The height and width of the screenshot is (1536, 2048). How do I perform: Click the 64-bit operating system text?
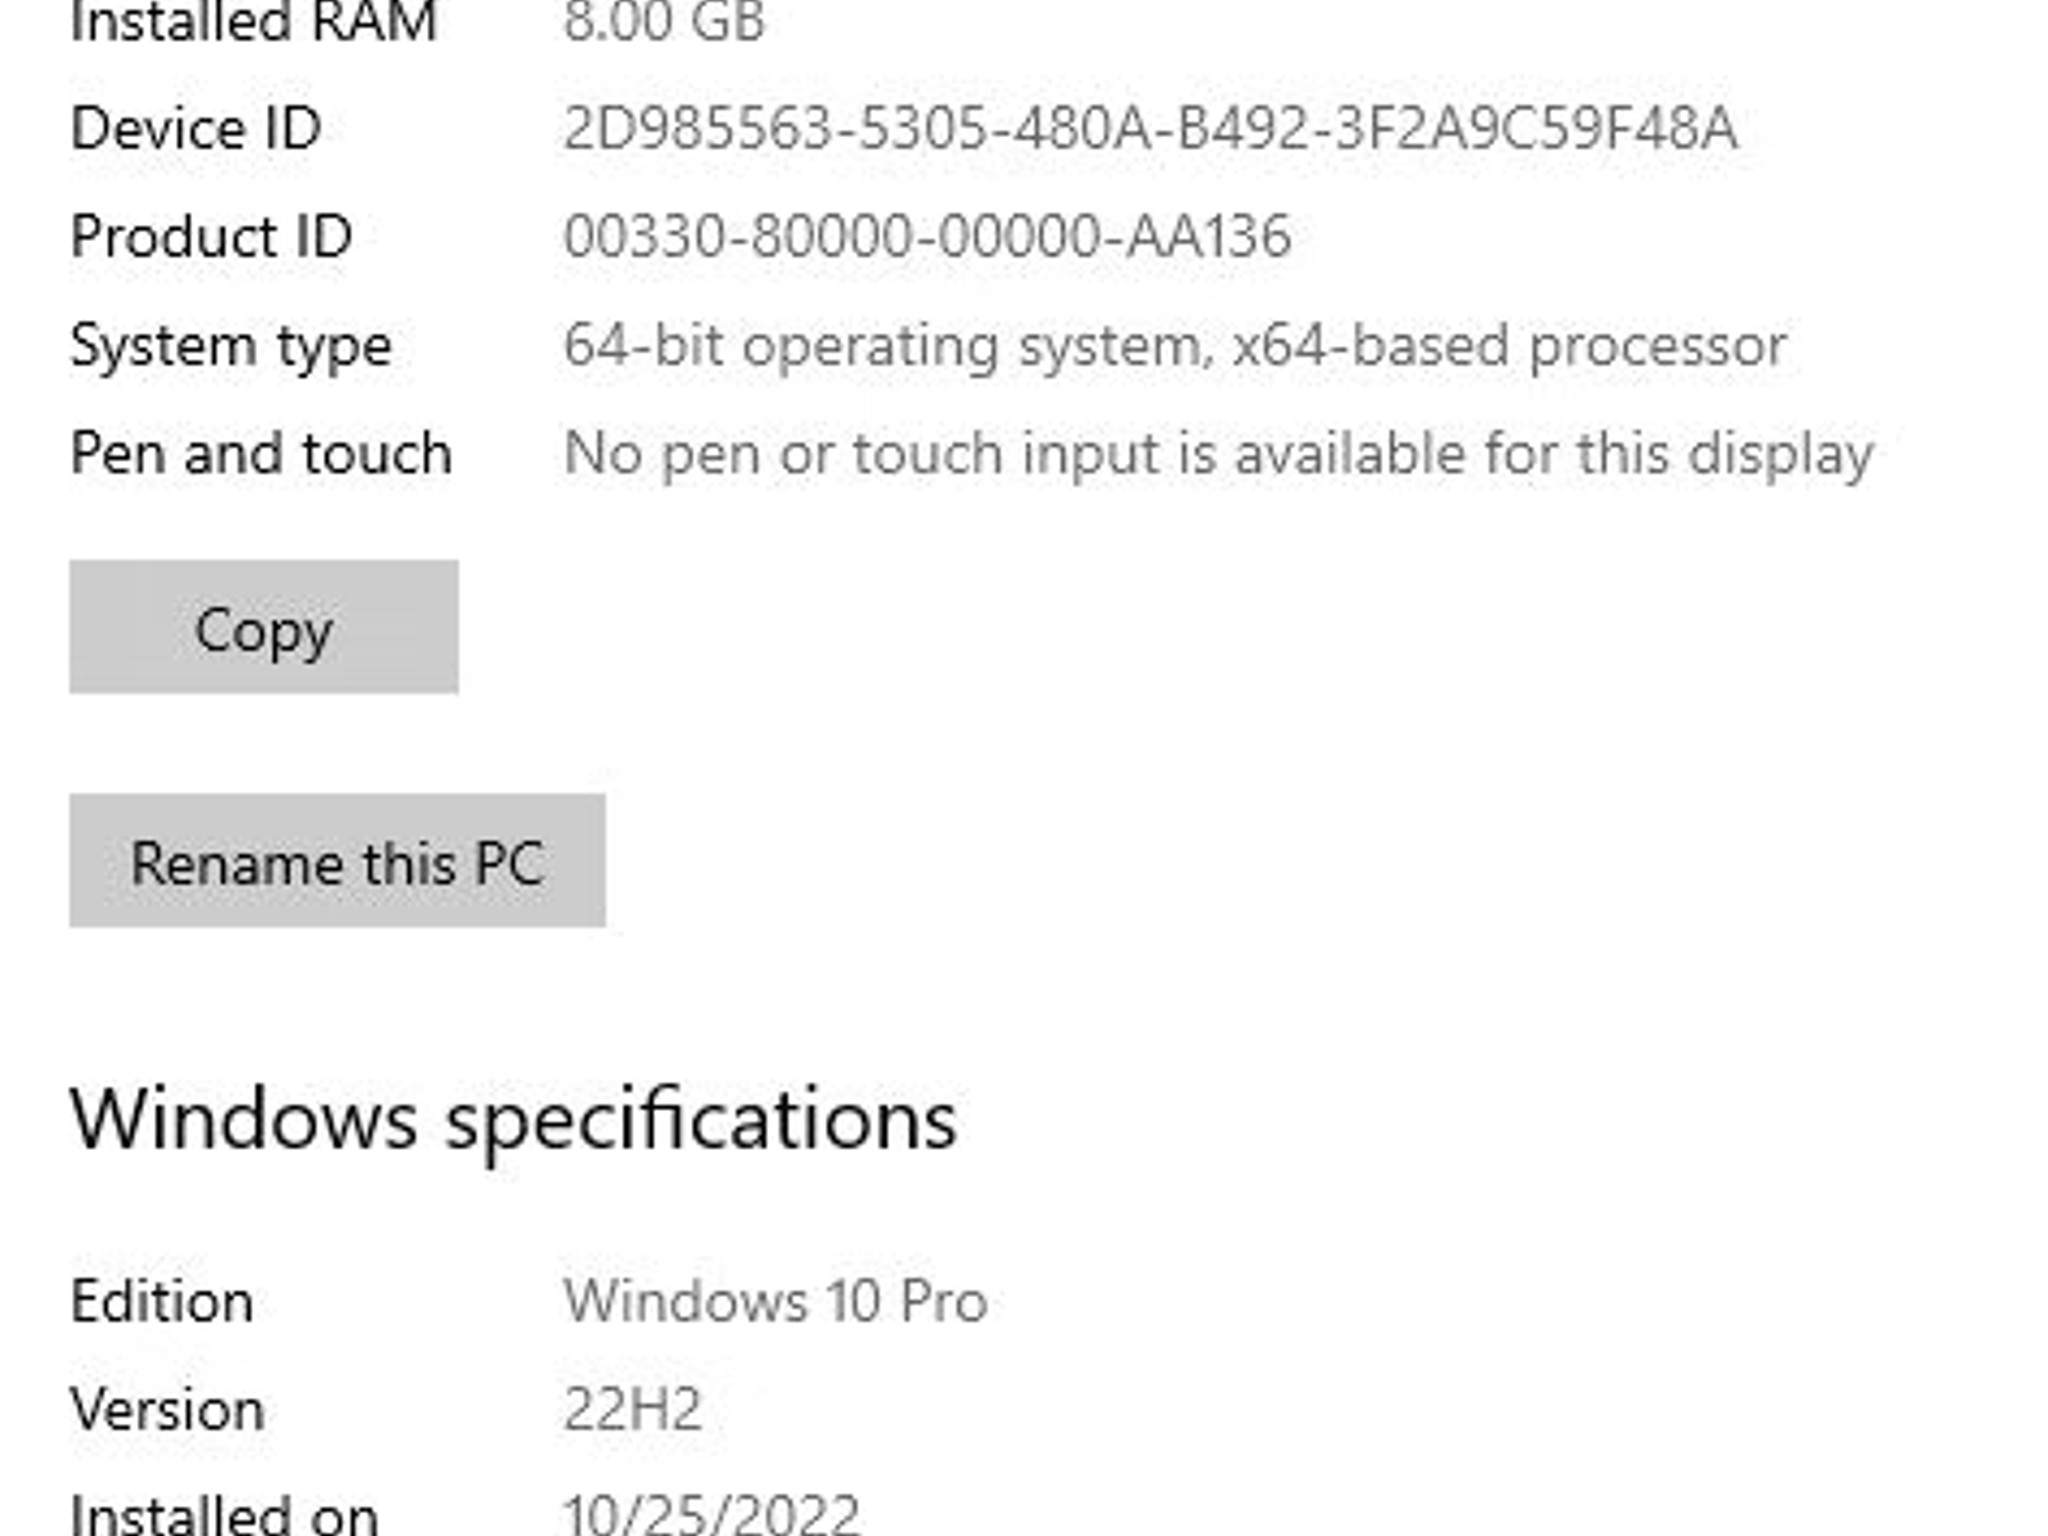coord(888,347)
